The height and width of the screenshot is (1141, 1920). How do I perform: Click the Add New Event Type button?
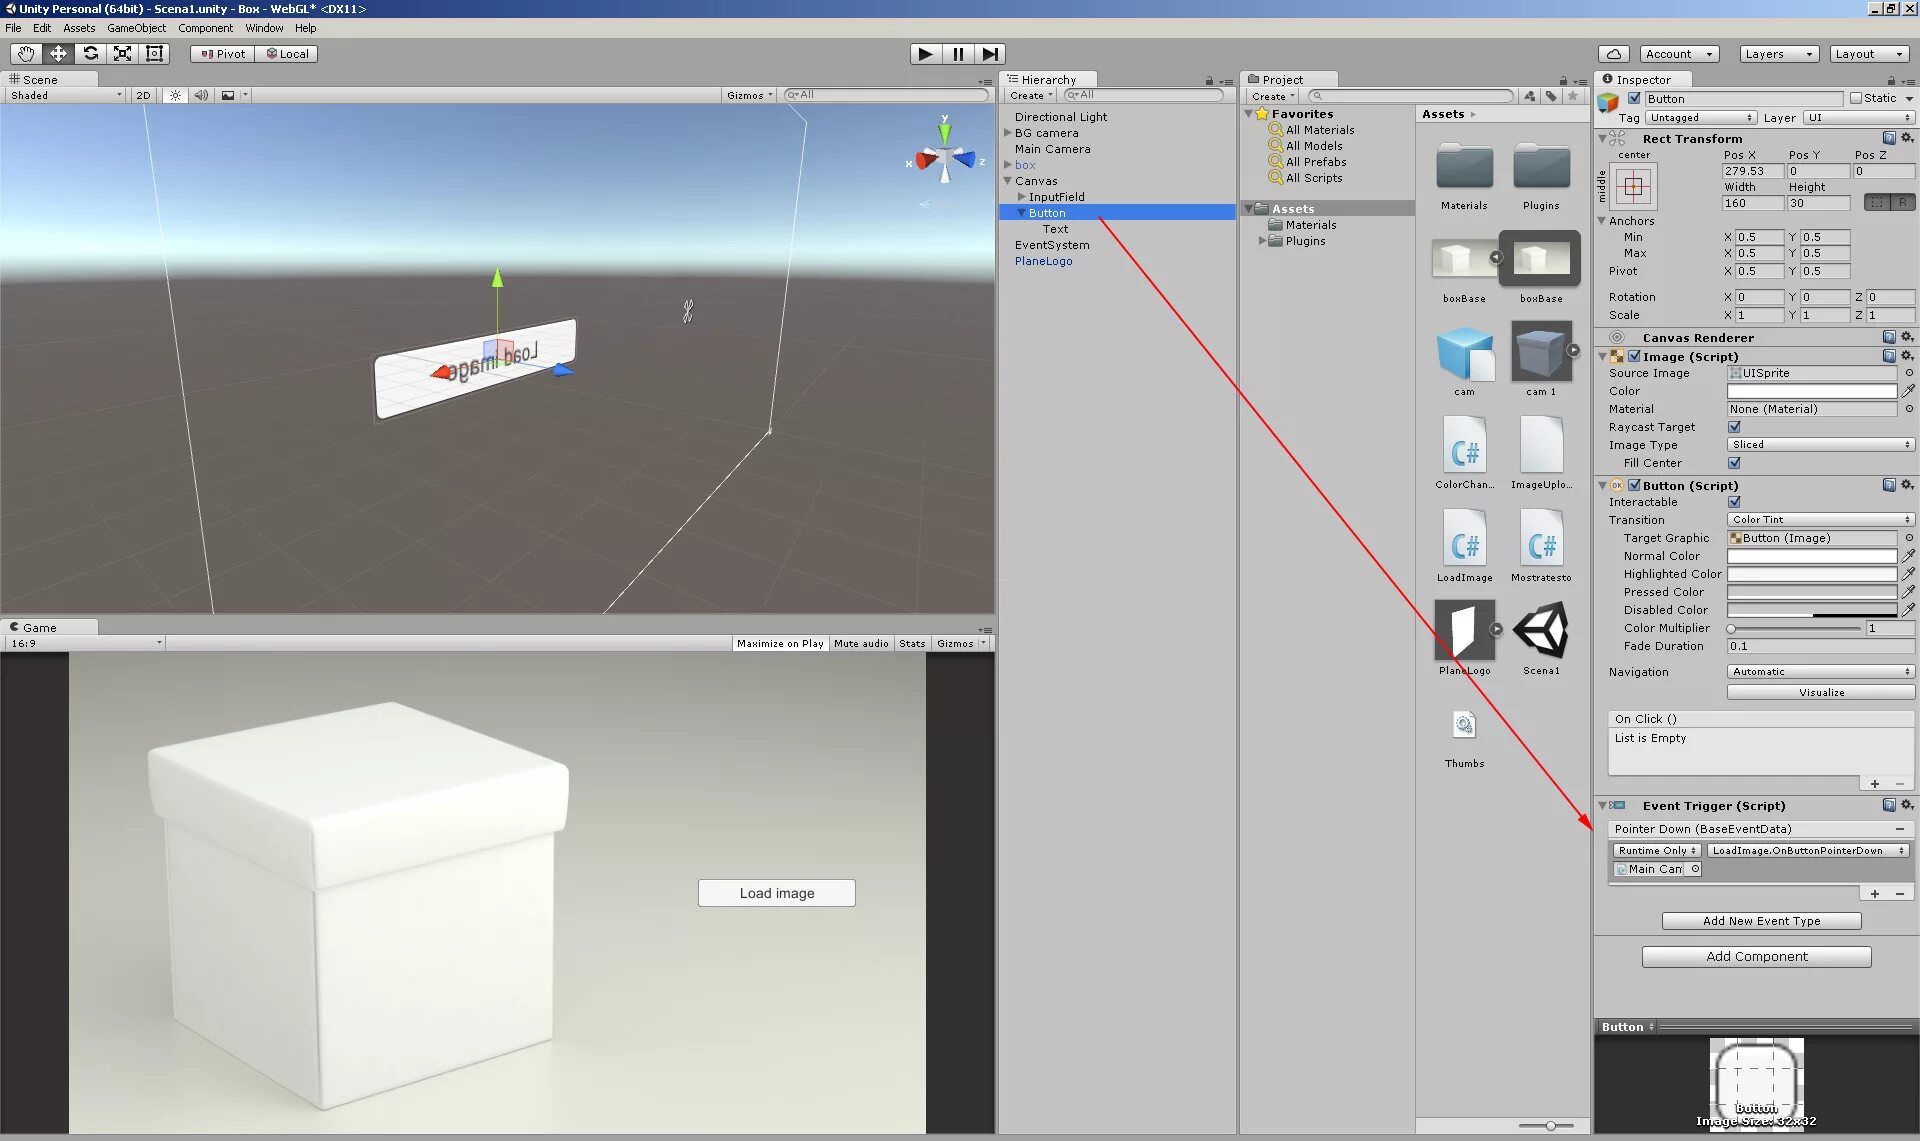click(x=1761, y=921)
